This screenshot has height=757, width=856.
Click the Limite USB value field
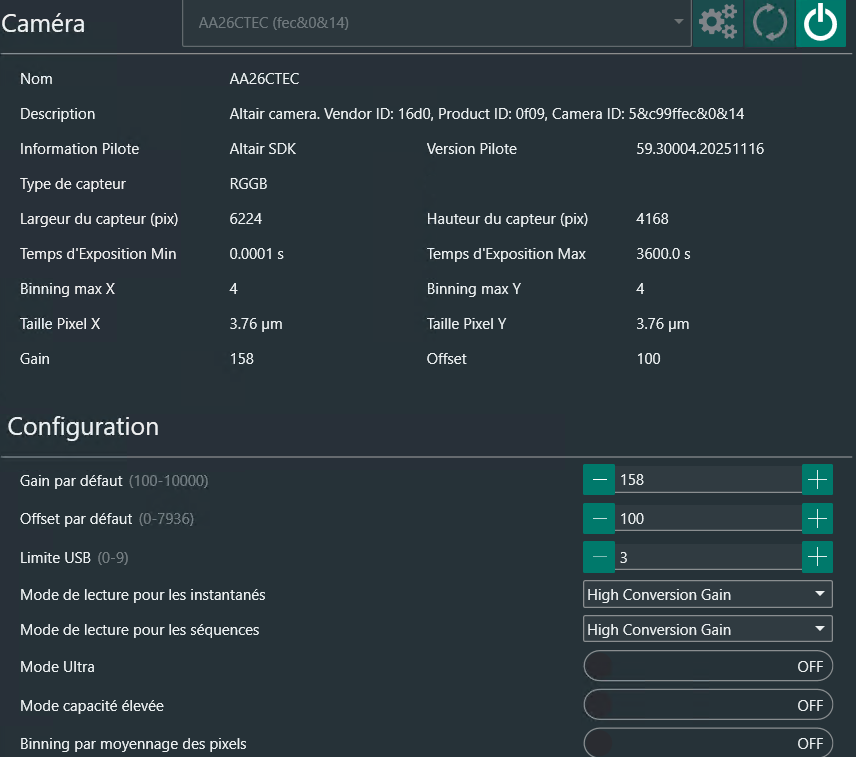(708, 557)
